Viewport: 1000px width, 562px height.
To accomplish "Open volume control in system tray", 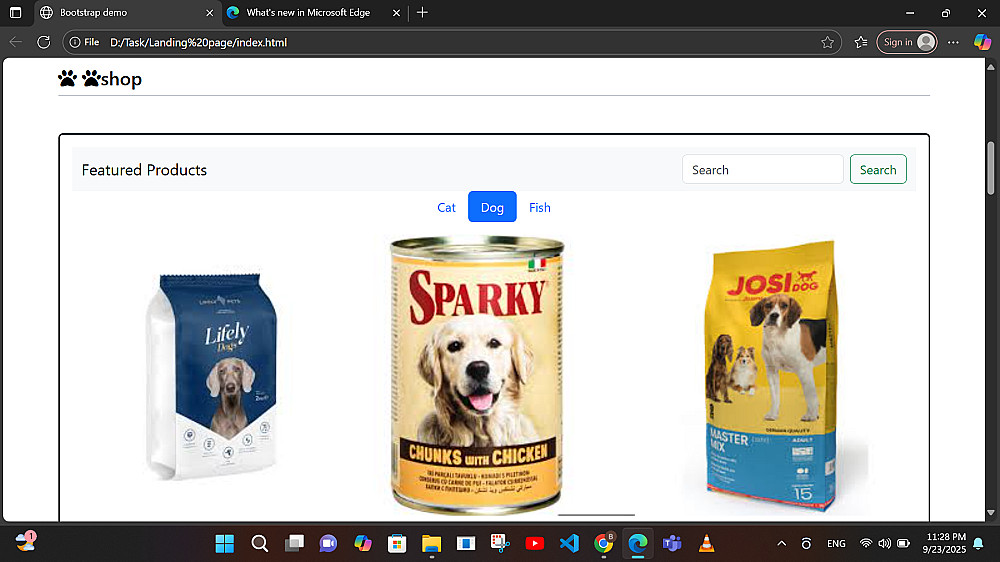I will [885, 544].
